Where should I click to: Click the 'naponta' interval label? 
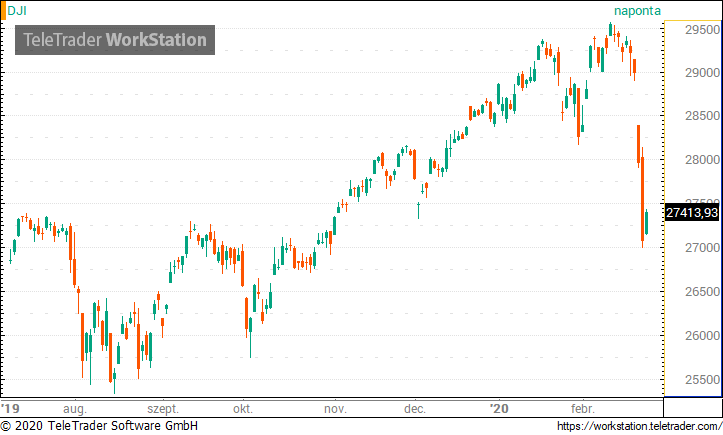[637, 11]
